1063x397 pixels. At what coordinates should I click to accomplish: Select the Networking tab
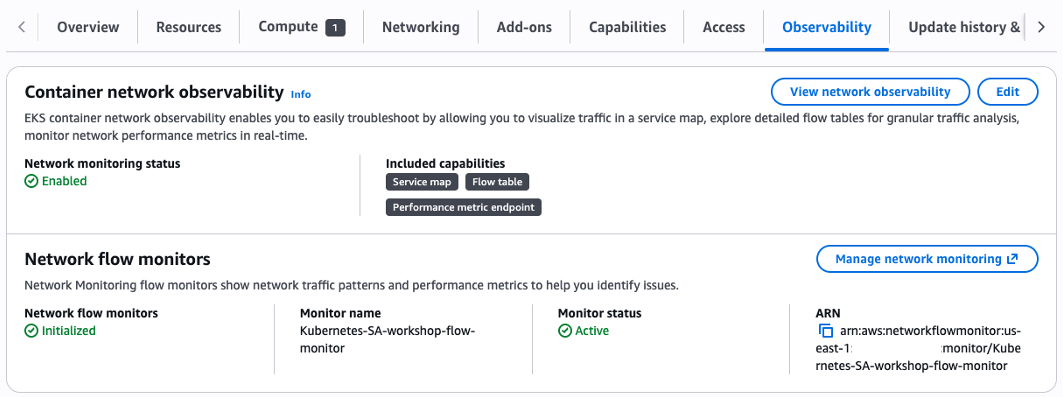[x=421, y=27]
